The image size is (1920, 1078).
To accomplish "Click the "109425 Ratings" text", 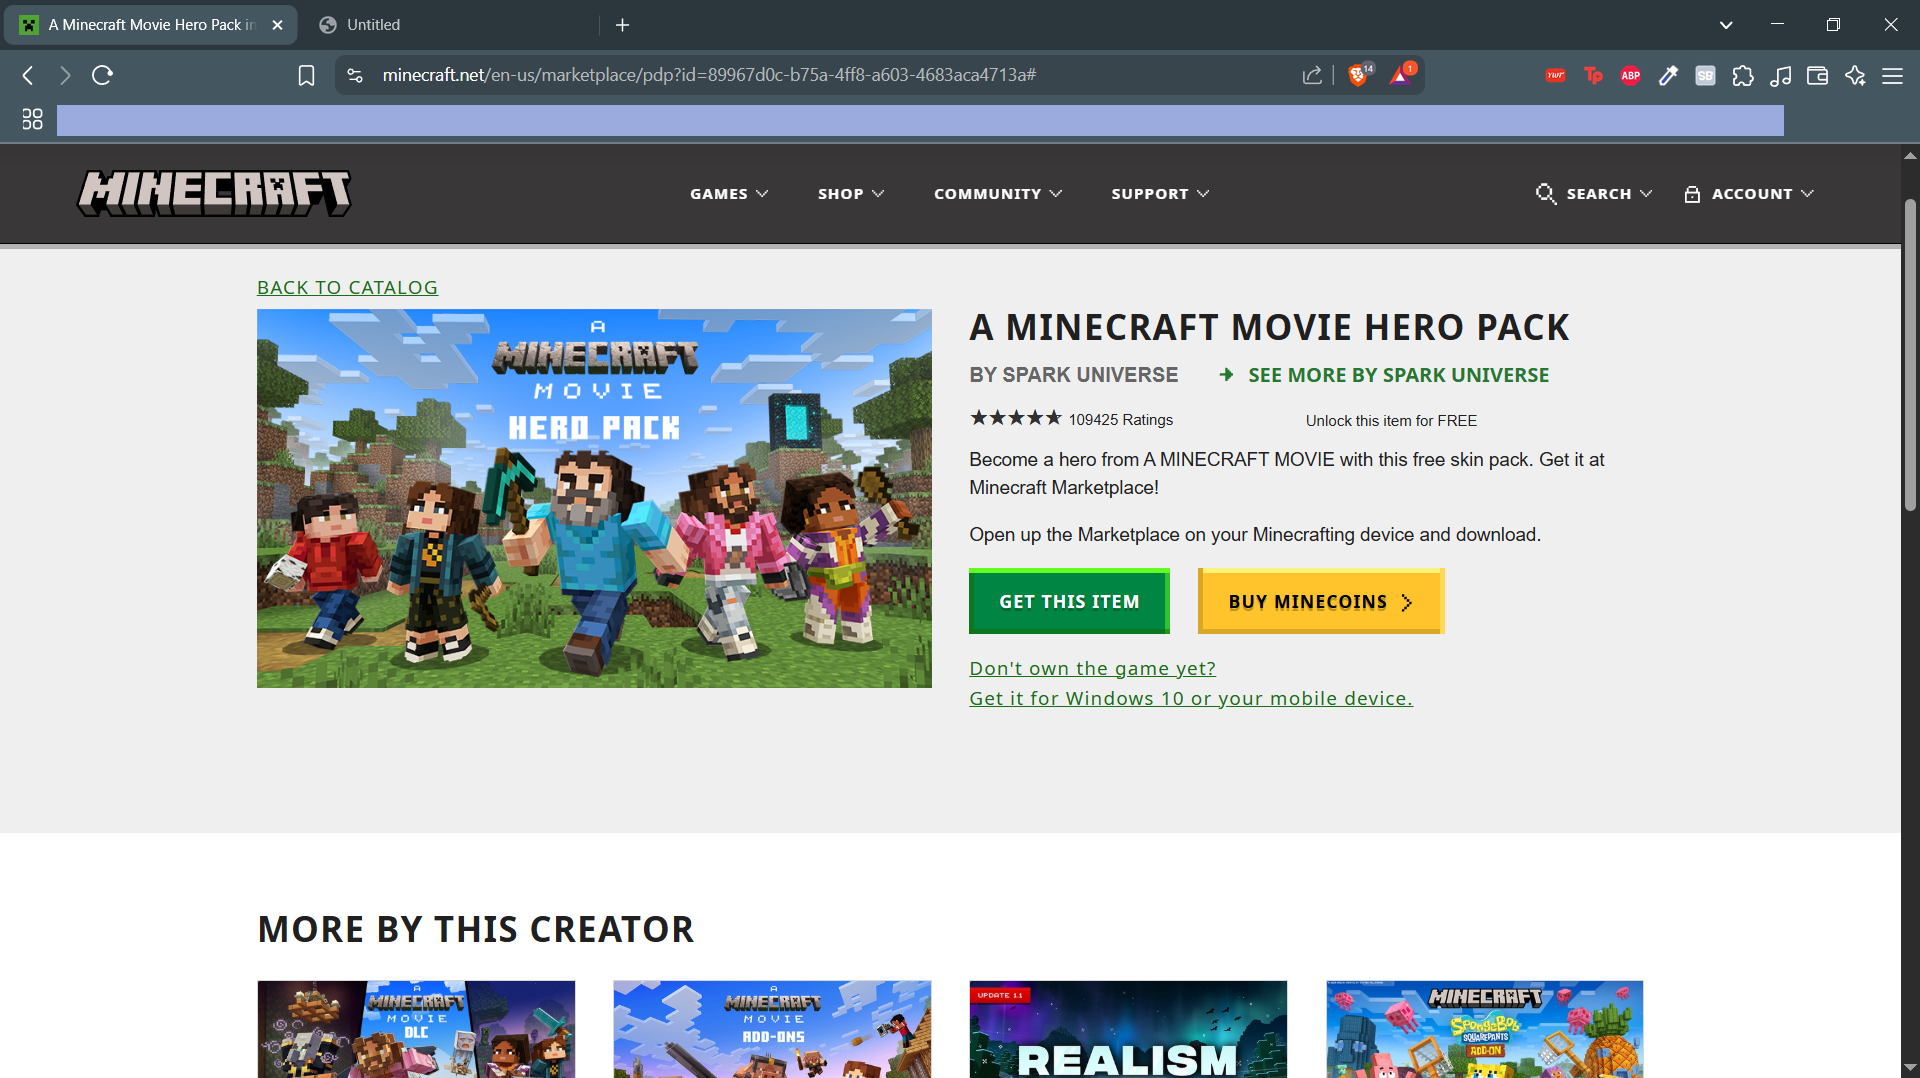I will [1121, 420].
